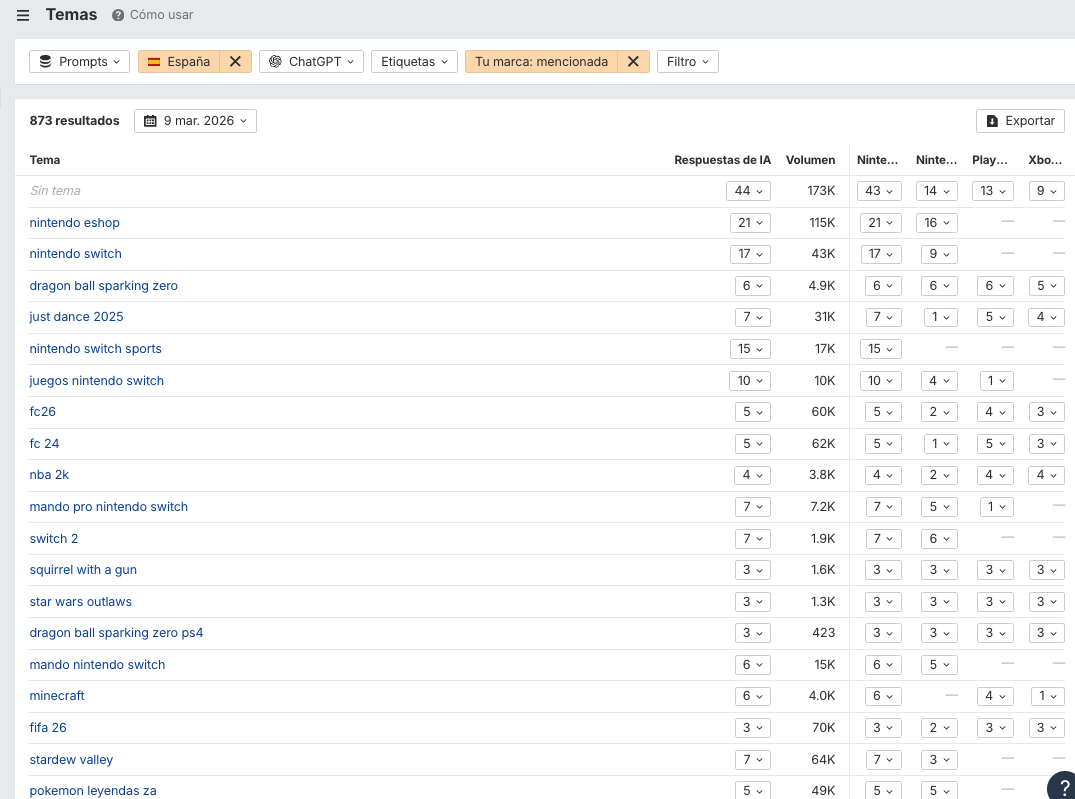
Task: Open the dragon ball sparking zero topic
Action: tap(104, 286)
